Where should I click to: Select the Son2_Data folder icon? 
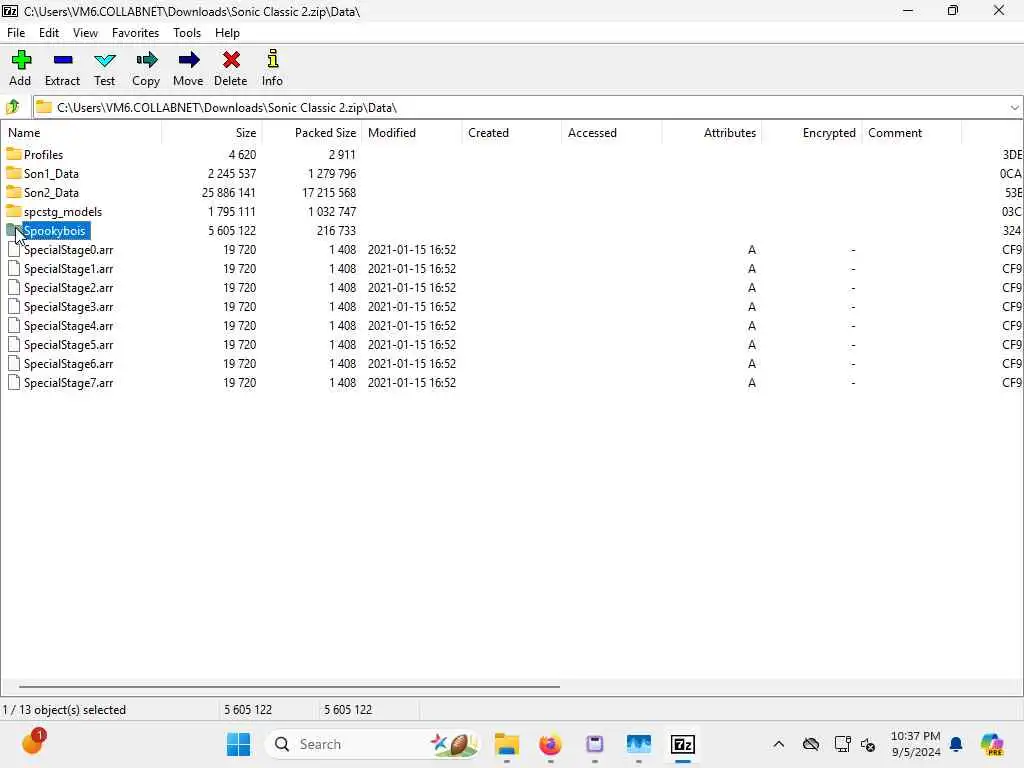(x=14, y=192)
